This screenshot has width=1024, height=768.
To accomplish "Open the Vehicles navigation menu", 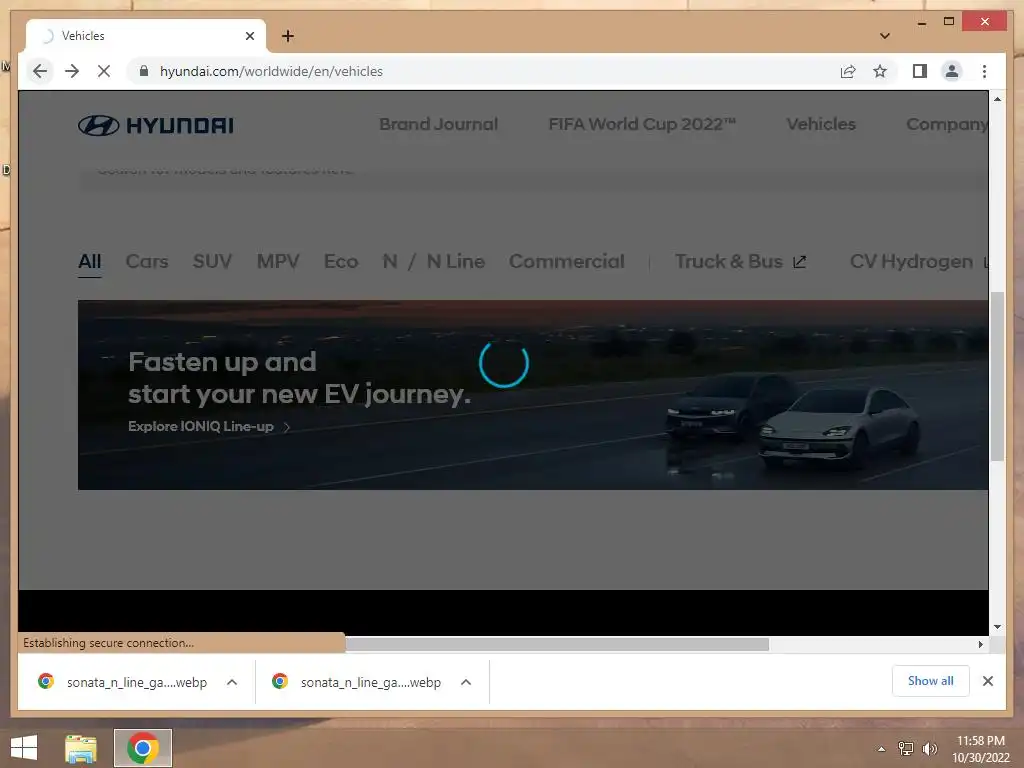I will [x=821, y=124].
